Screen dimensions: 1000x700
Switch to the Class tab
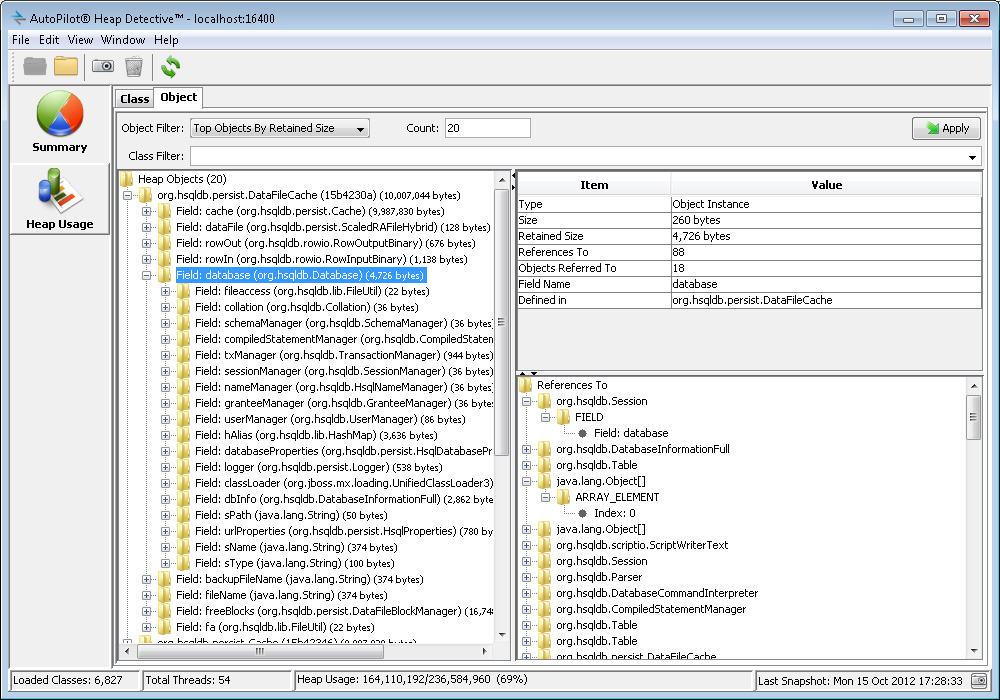[x=135, y=99]
